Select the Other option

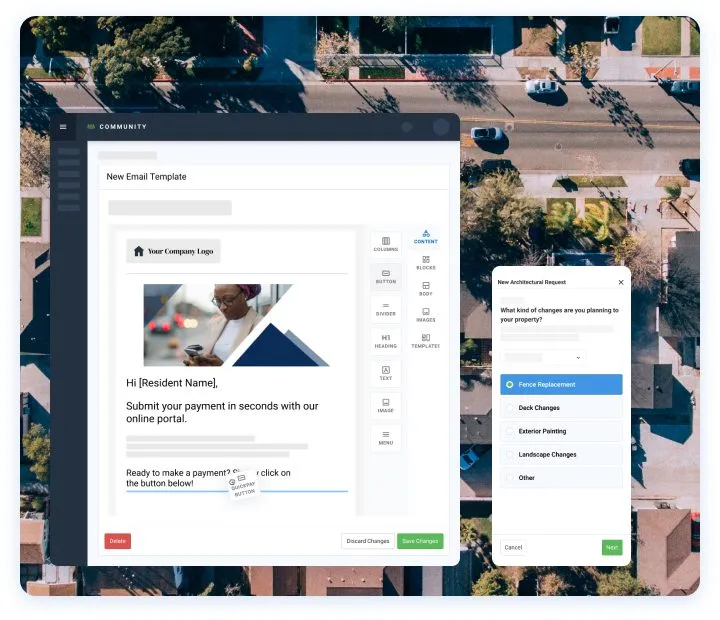tap(561, 478)
